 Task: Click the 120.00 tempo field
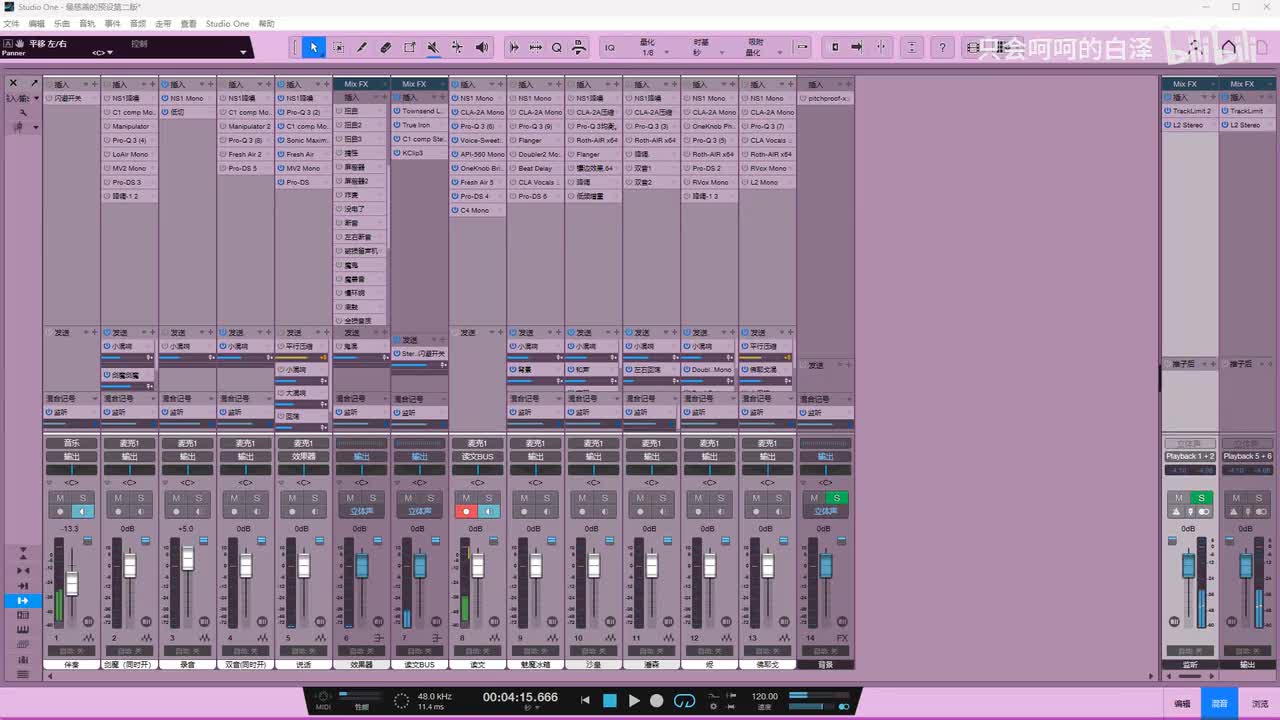tap(765, 696)
